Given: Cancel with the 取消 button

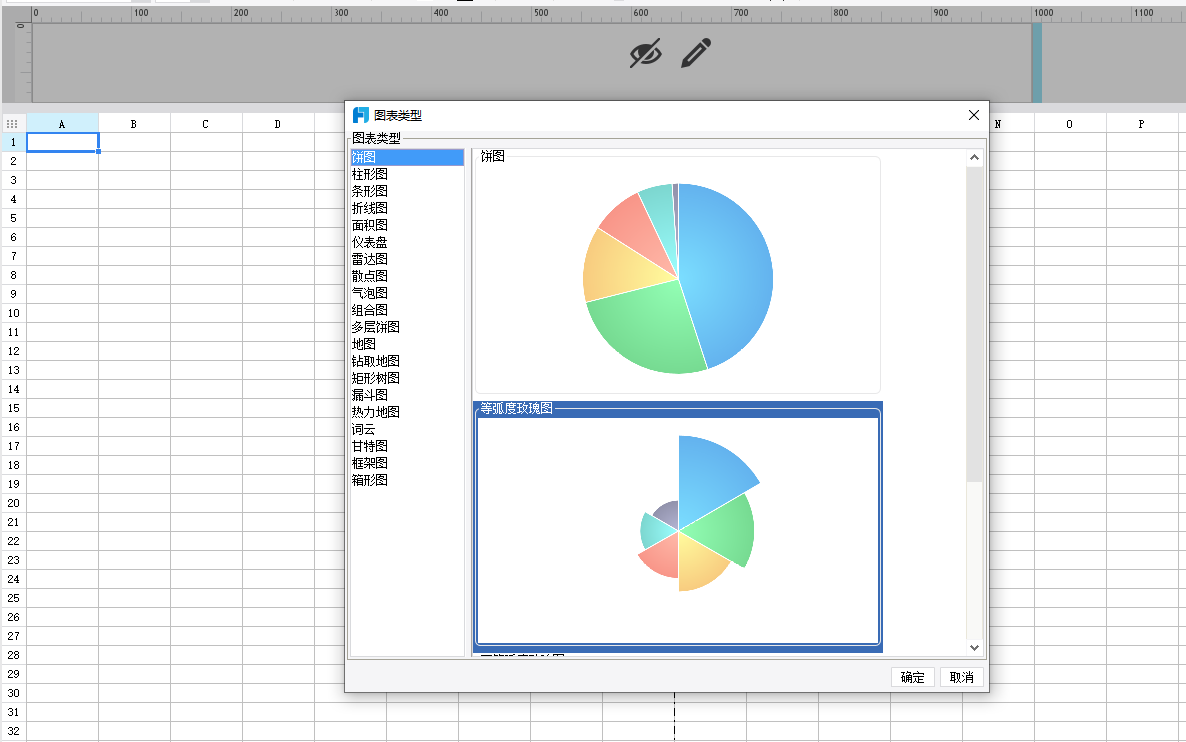Looking at the screenshot, I should 961,677.
